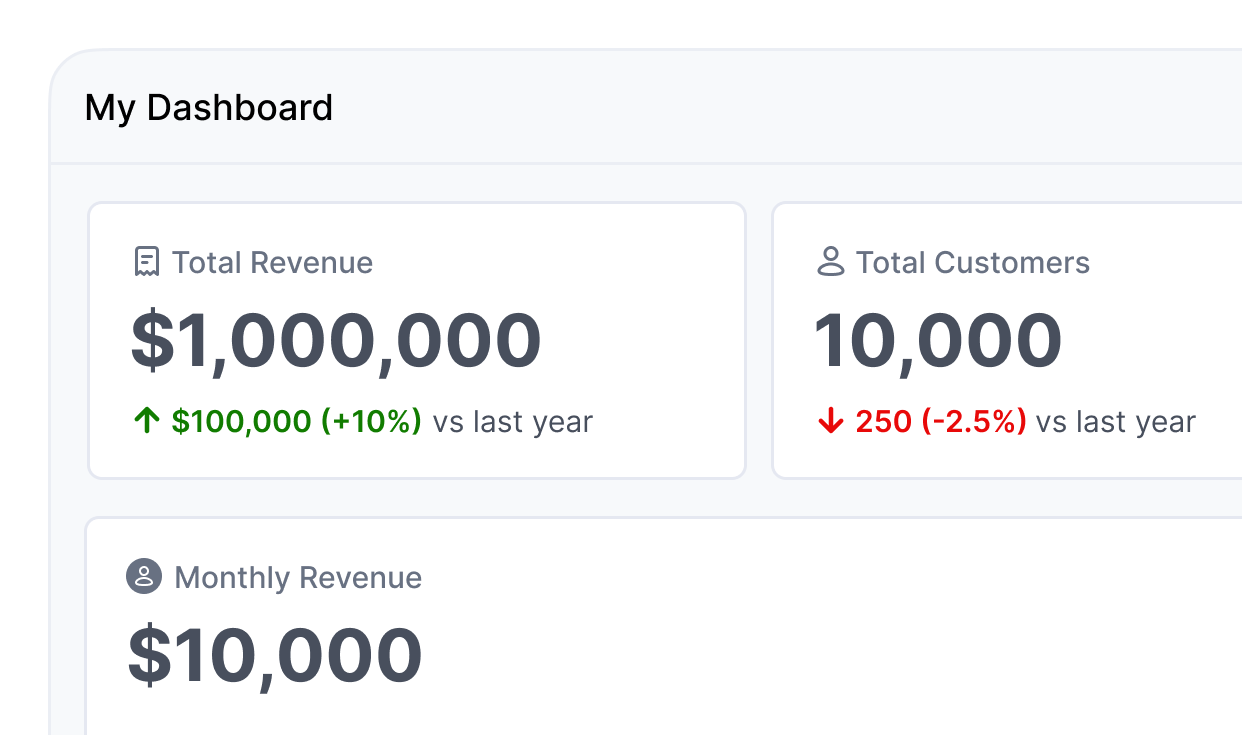This screenshot has width=1242, height=735.
Task: Click the Monthly Revenue label
Action: pos(298,578)
